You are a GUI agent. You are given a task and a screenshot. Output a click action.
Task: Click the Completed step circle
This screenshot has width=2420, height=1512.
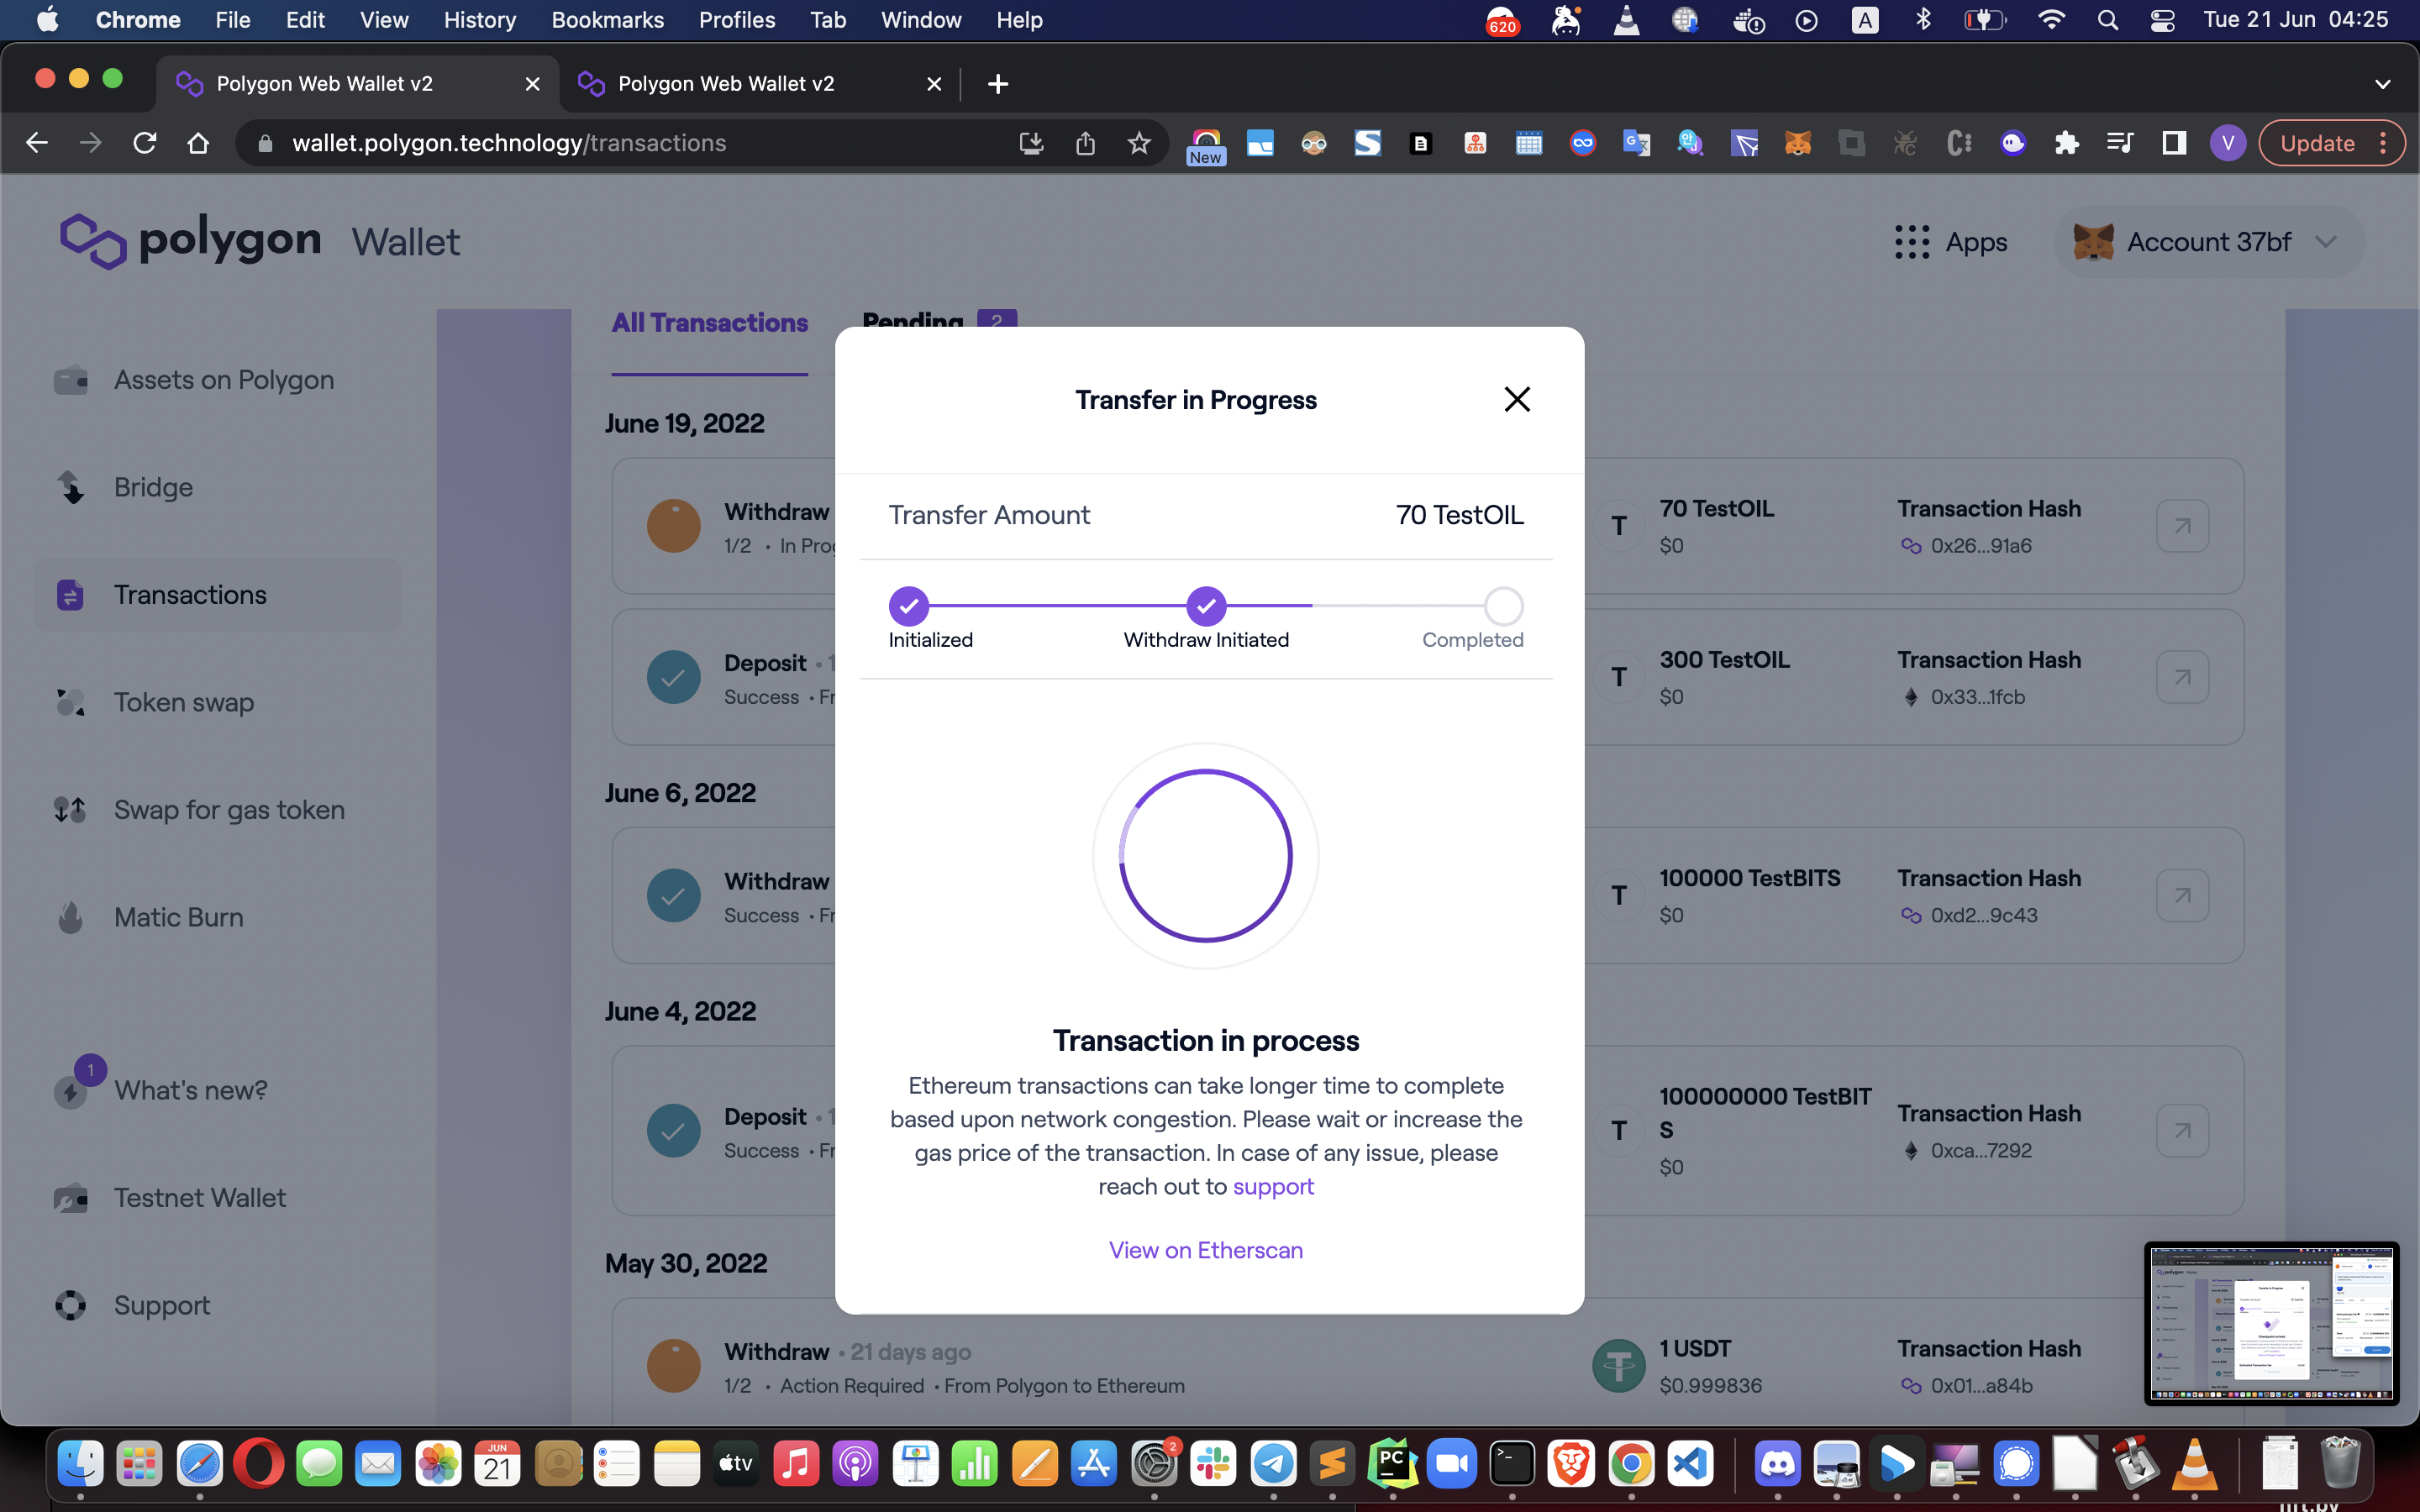[1502, 606]
